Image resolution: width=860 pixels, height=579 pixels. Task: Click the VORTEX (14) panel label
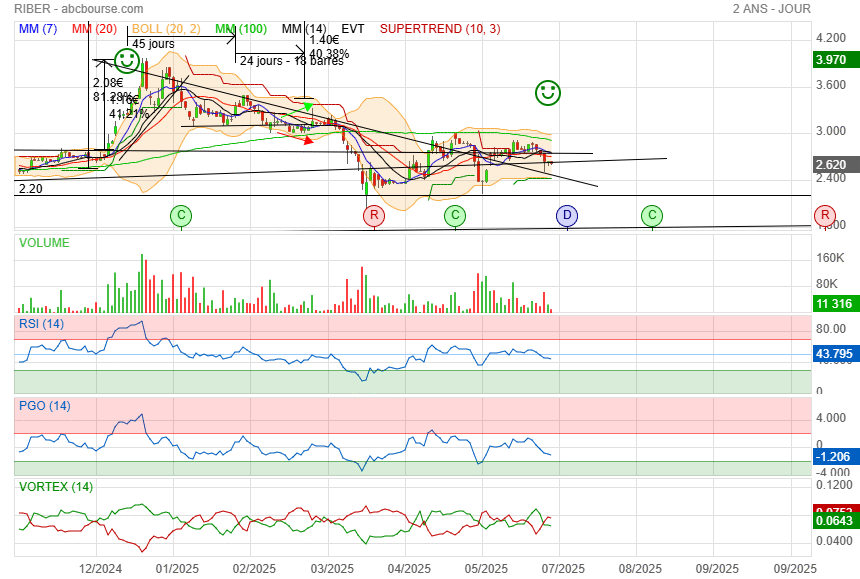click(x=55, y=487)
